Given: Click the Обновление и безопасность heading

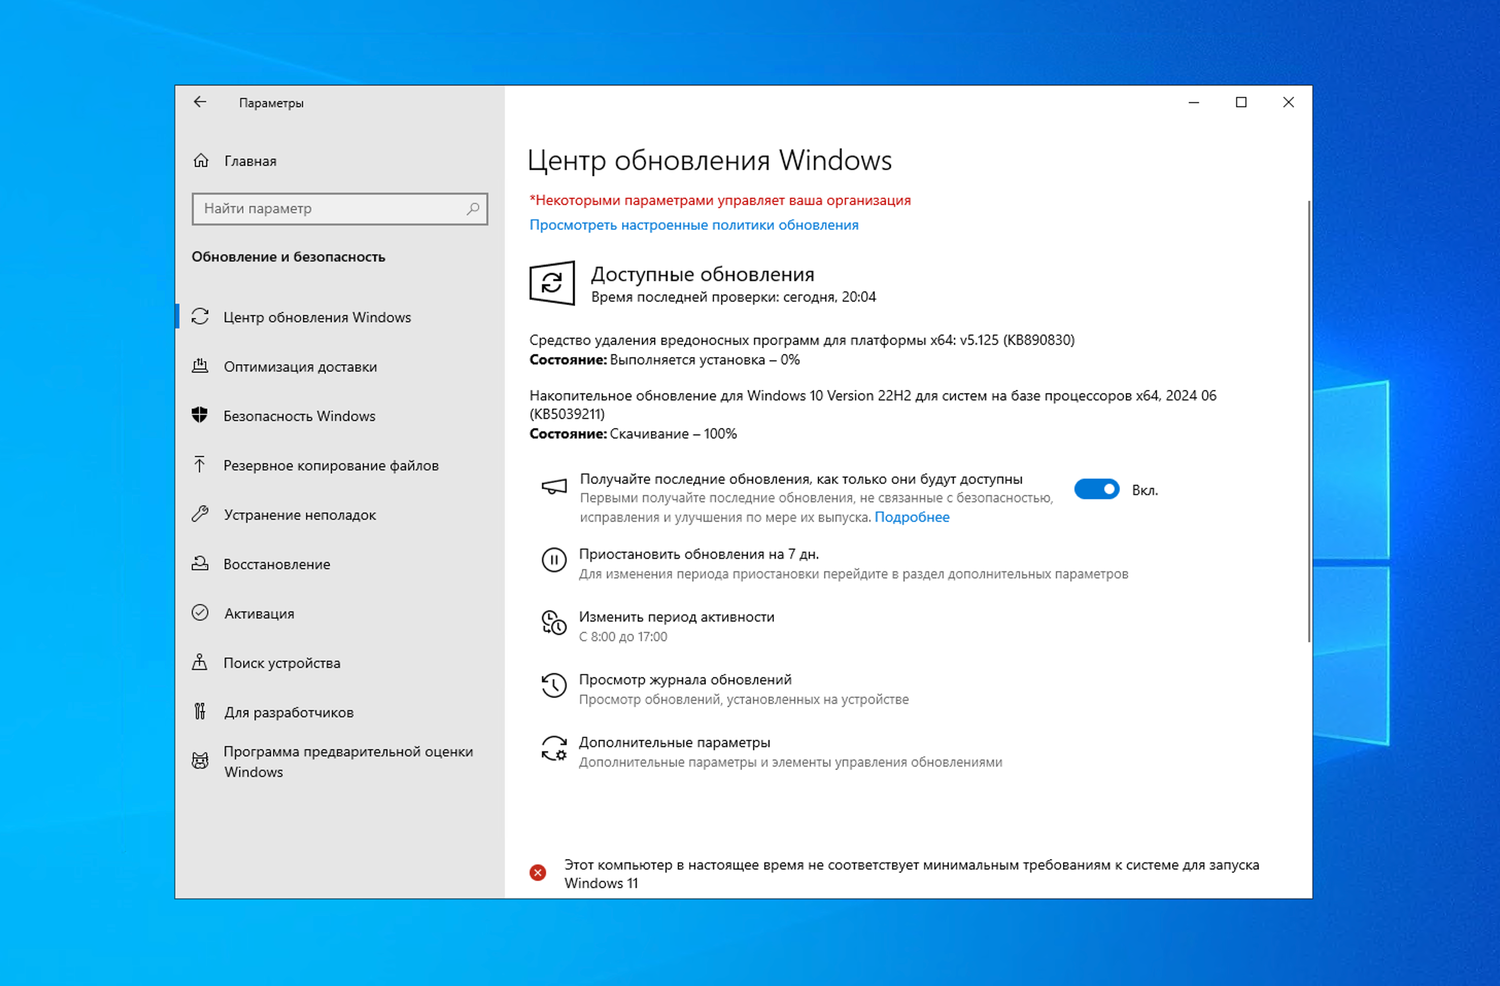Looking at the screenshot, I should pos(288,257).
